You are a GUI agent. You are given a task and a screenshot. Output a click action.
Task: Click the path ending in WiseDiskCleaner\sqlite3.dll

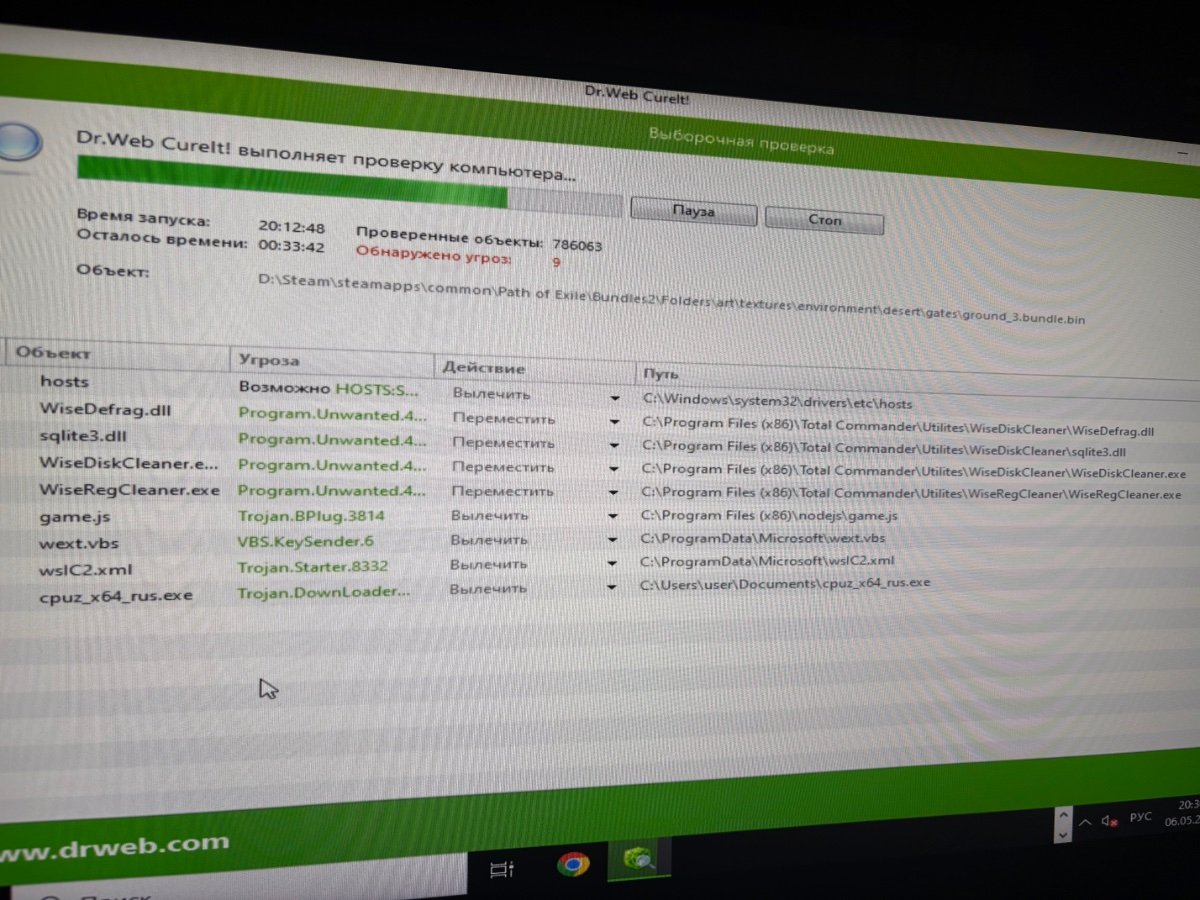884,449
